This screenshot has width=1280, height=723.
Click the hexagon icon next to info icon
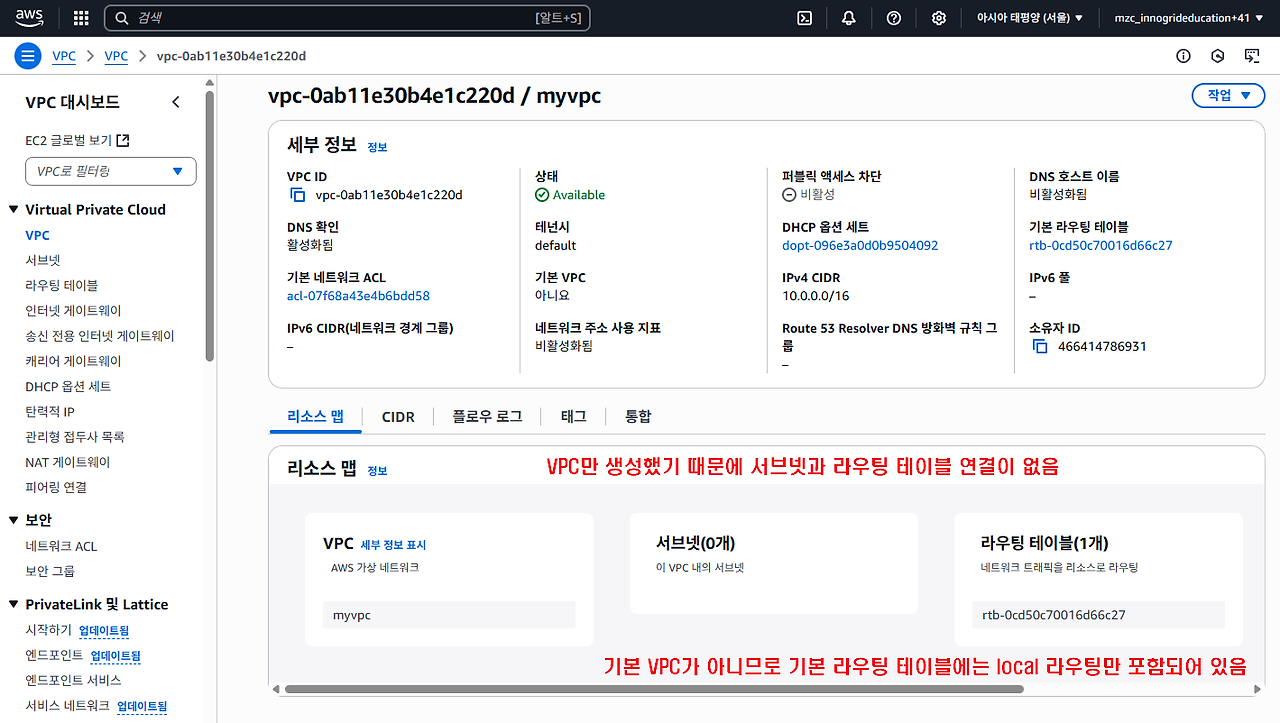pos(1218,56)
